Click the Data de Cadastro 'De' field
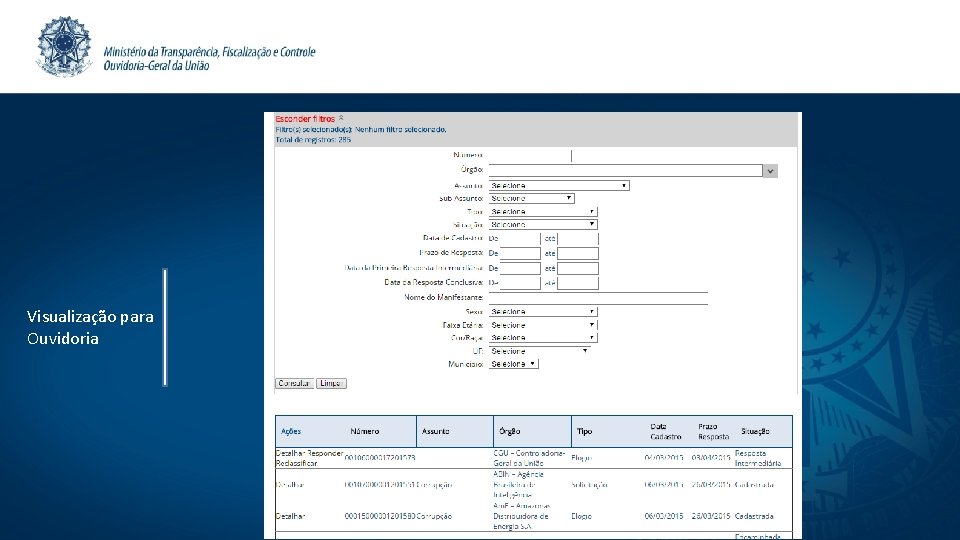Image resolution: width=960 pixels, height=540 pixels. (520, 239)
